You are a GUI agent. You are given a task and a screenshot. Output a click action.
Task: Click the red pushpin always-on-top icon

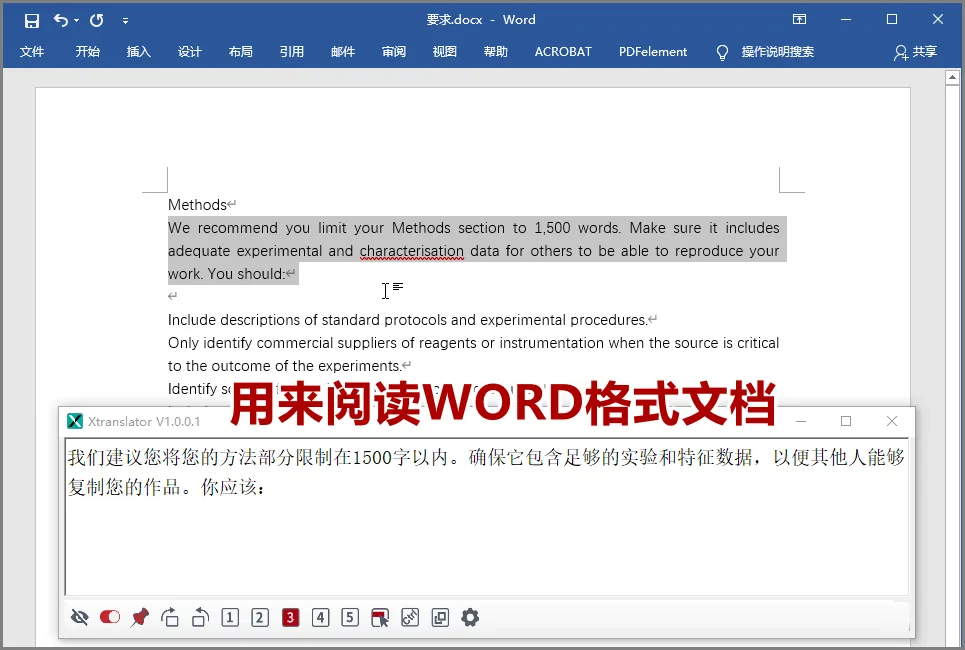pos(140,617)
